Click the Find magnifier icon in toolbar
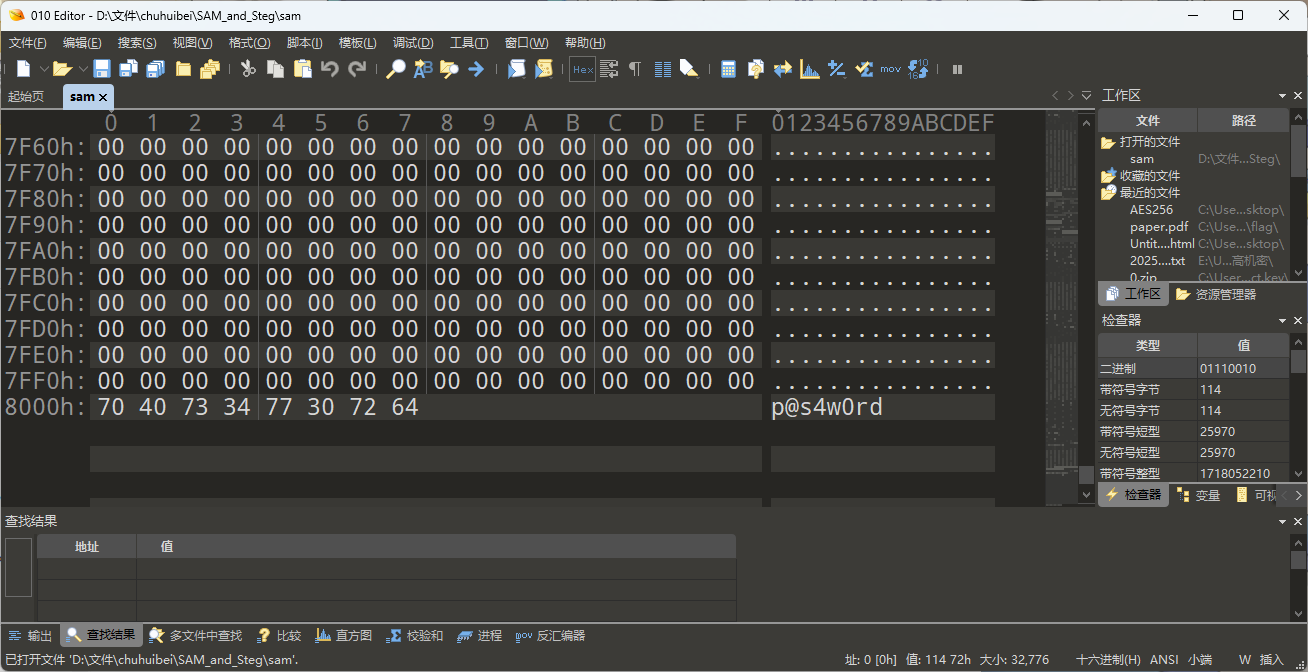Image resolution: width=1308 pixels, height=672 pixels. (396, 69)
